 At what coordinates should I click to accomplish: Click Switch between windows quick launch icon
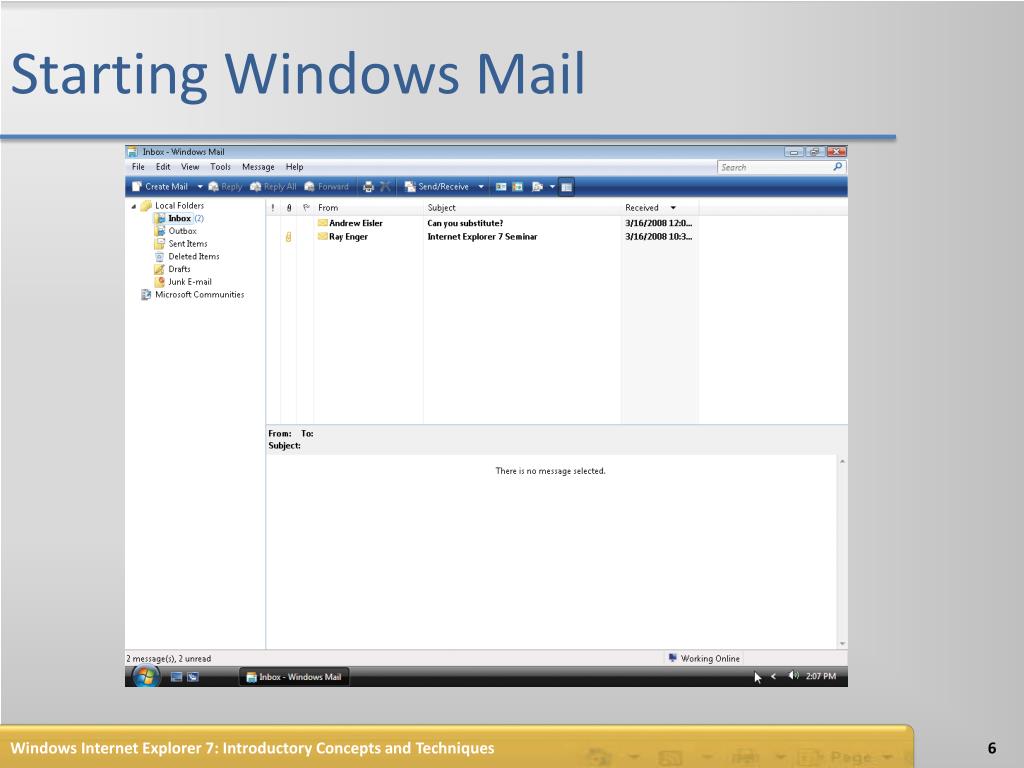point(193,677)
